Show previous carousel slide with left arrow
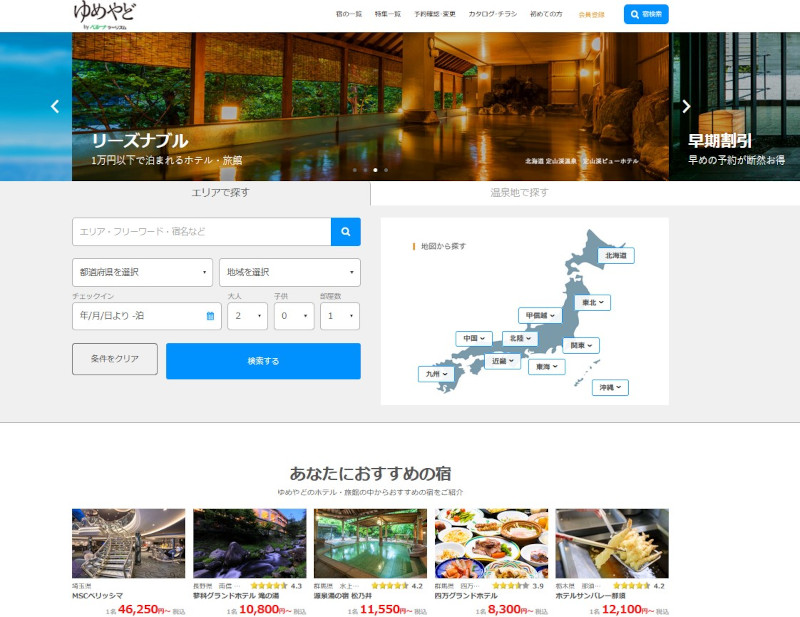The image size is (800, 617). point(55,106)
